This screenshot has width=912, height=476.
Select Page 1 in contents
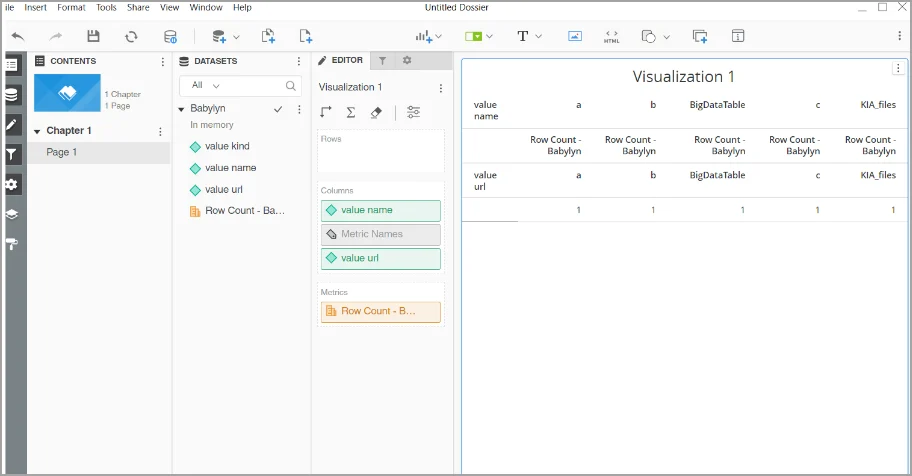[99, 152]
